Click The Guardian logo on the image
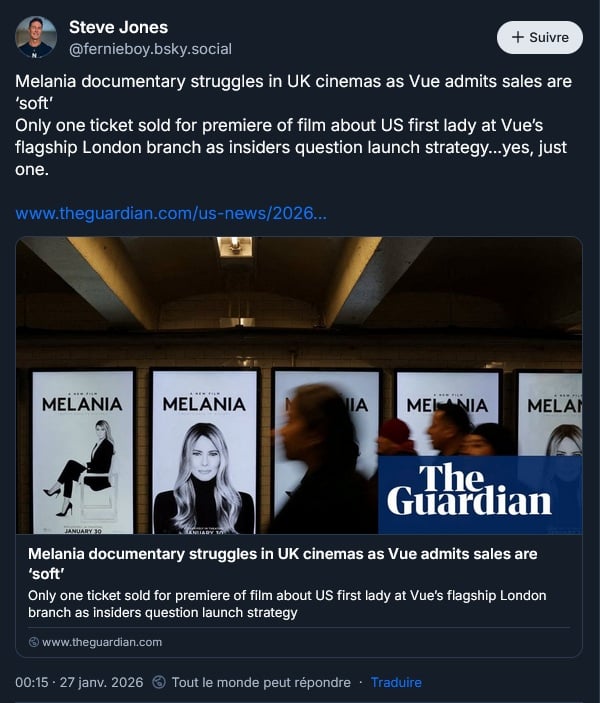The image size is (600, 703). (469, 490)
